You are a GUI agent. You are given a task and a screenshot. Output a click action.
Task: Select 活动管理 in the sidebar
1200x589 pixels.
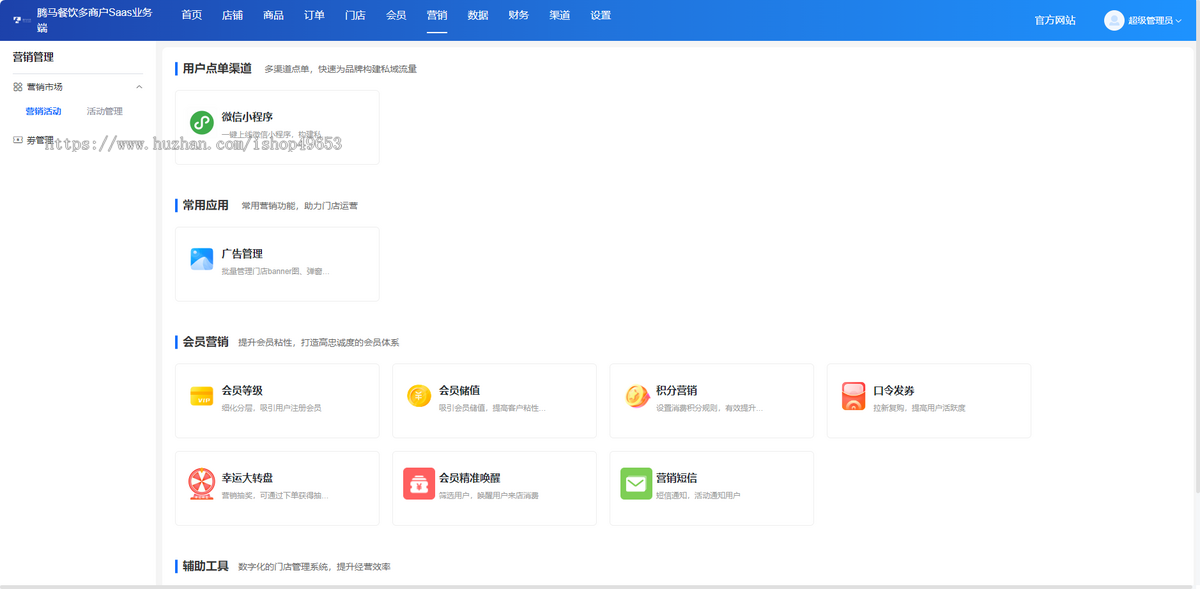(x=107, y=111)
